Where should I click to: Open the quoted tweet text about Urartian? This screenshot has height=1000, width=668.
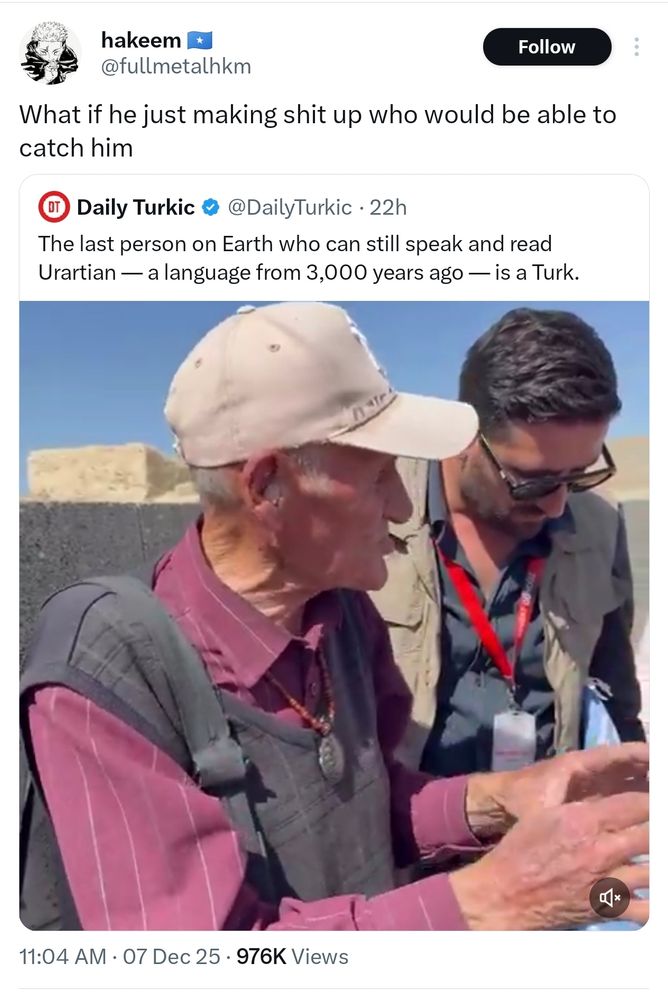(309, 258)
